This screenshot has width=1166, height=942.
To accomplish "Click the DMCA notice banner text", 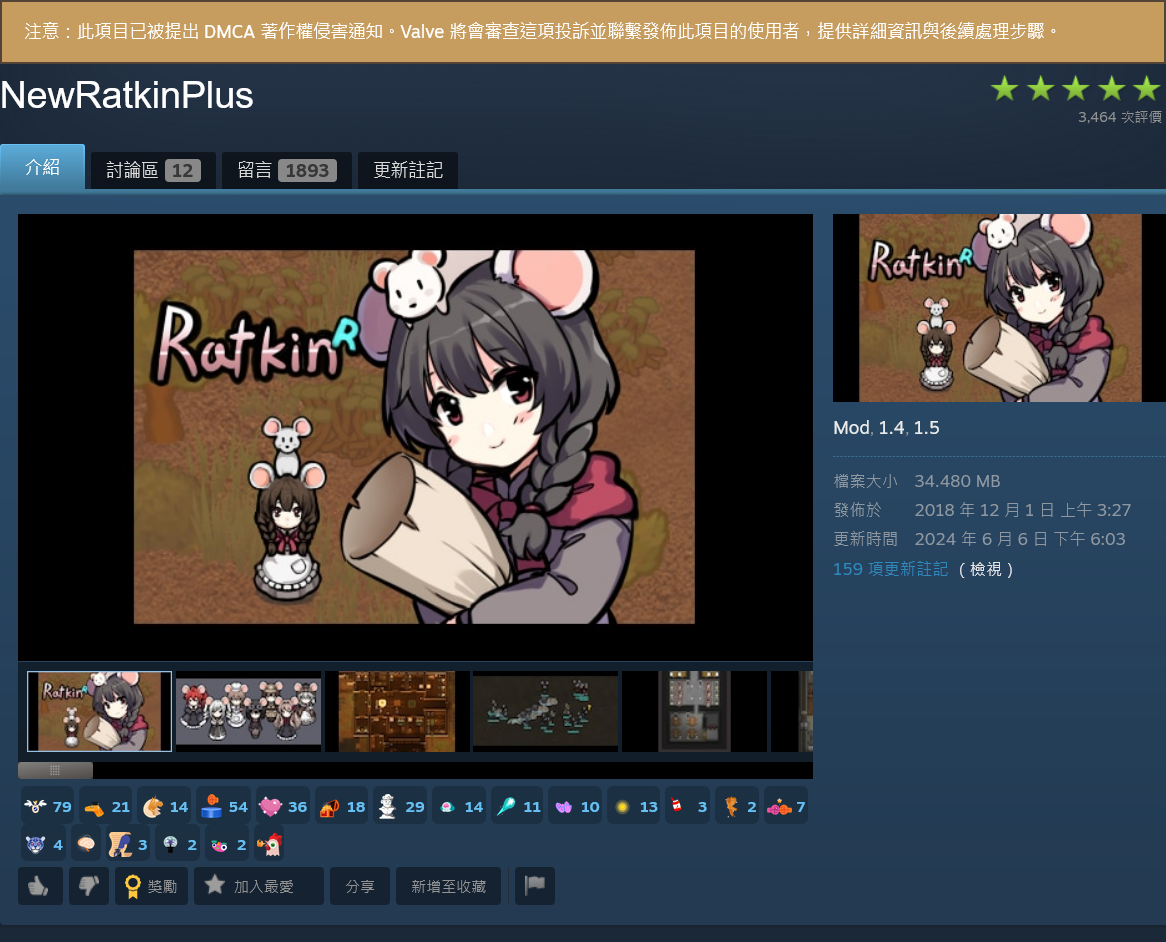I will 541,31.
